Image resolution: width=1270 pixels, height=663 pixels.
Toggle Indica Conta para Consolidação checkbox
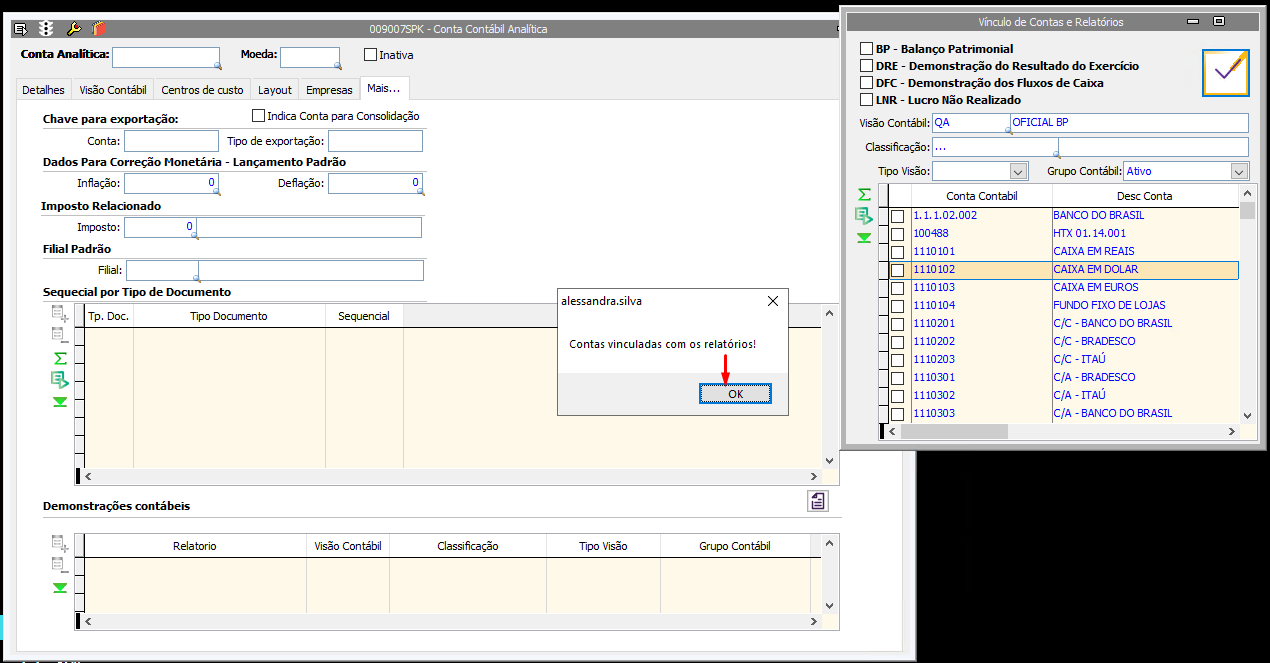259,116
